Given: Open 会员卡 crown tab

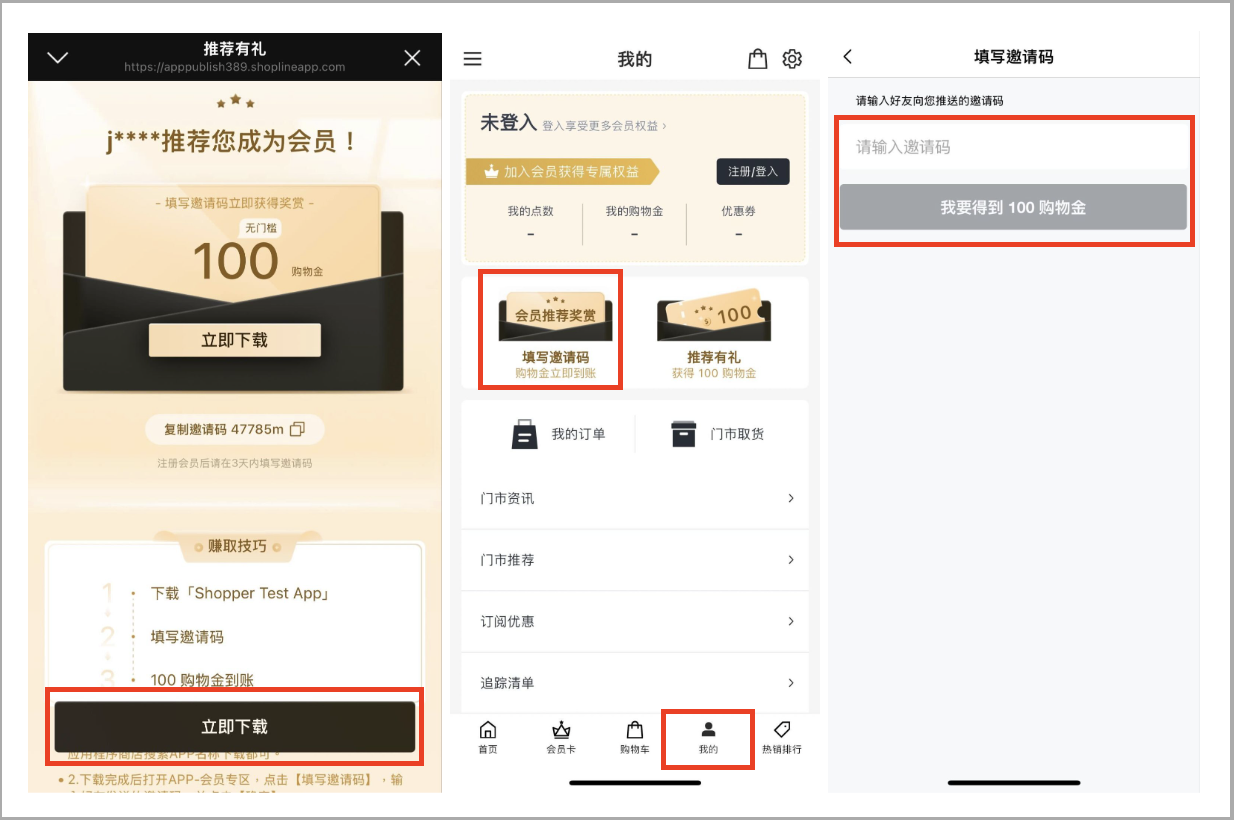Looking at the screenshot, I should pyautogui.click(x=561, y=736).
